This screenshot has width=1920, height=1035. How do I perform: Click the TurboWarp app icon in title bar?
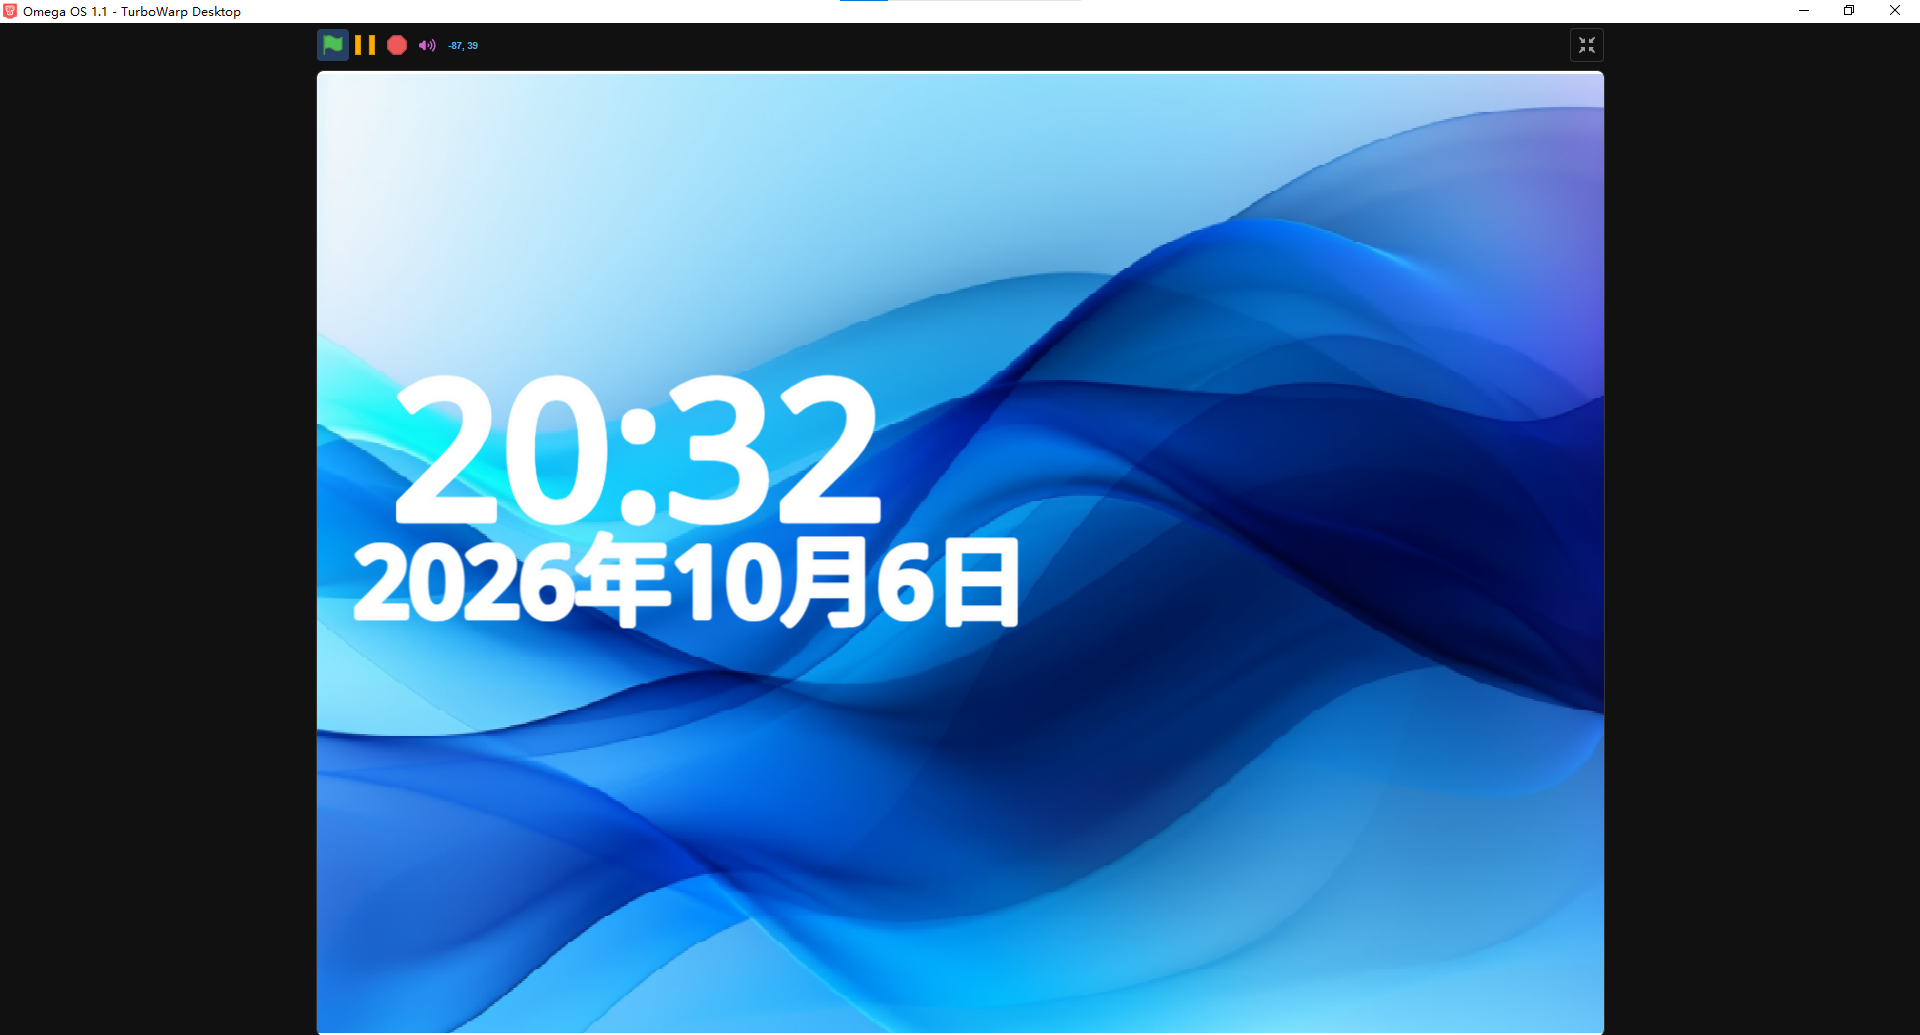[x=10, y=11]
